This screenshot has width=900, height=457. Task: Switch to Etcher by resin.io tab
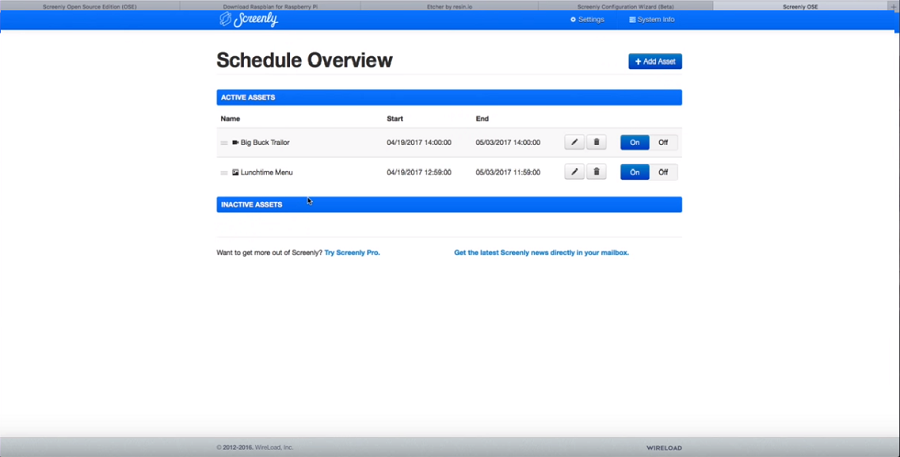click(449, 6)
